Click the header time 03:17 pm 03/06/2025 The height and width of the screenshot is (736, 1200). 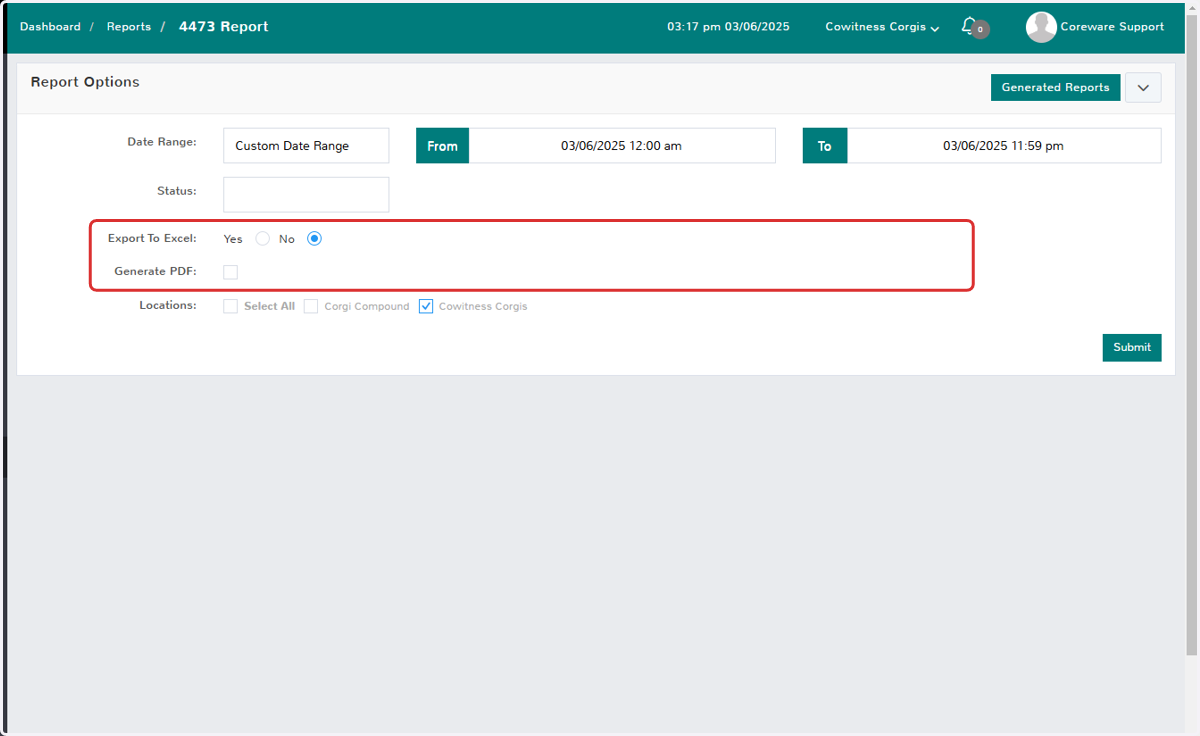tap(728, 27)
